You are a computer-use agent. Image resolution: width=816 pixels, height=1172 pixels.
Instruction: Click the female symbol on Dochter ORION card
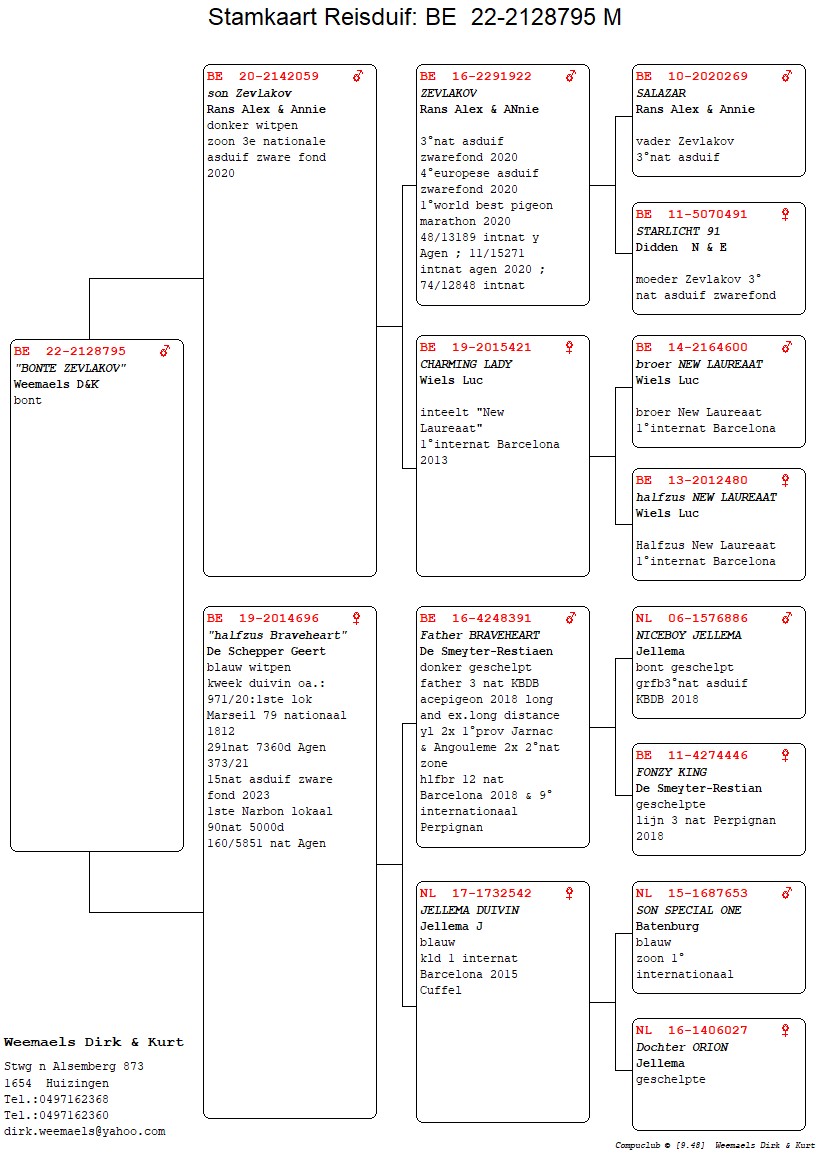click(x=786, y=1030)
